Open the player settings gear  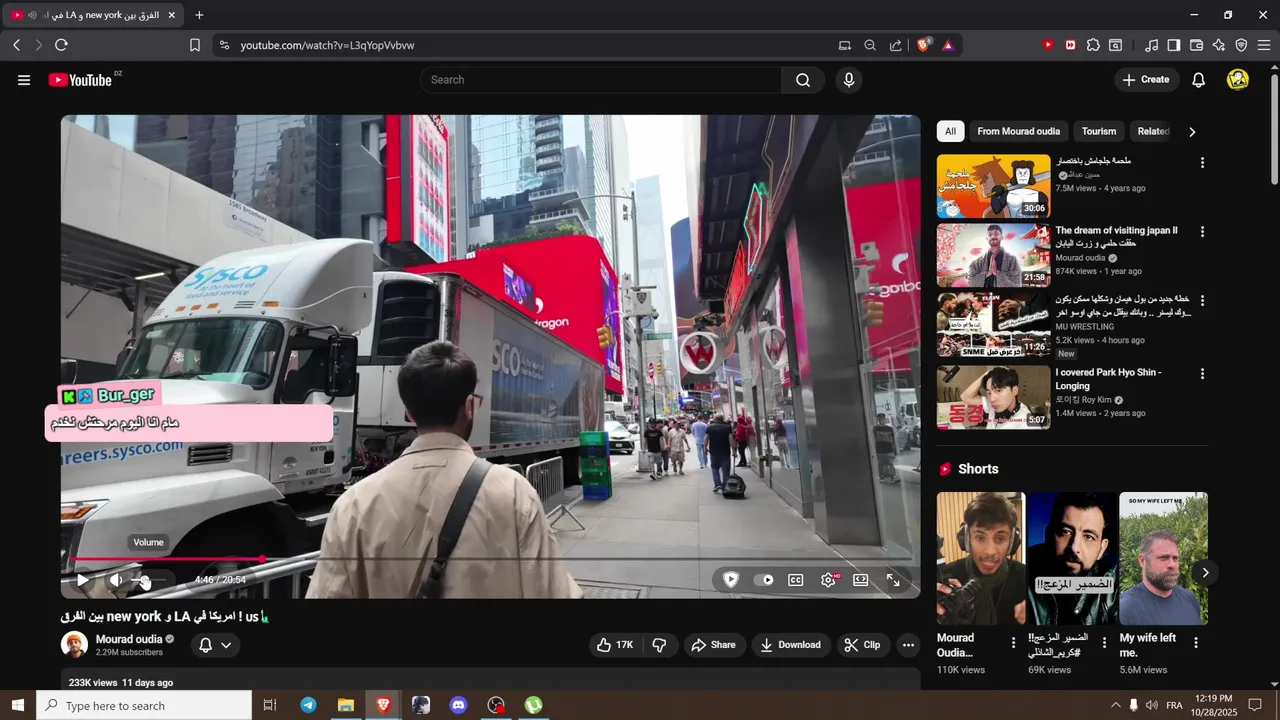[829, 580]
